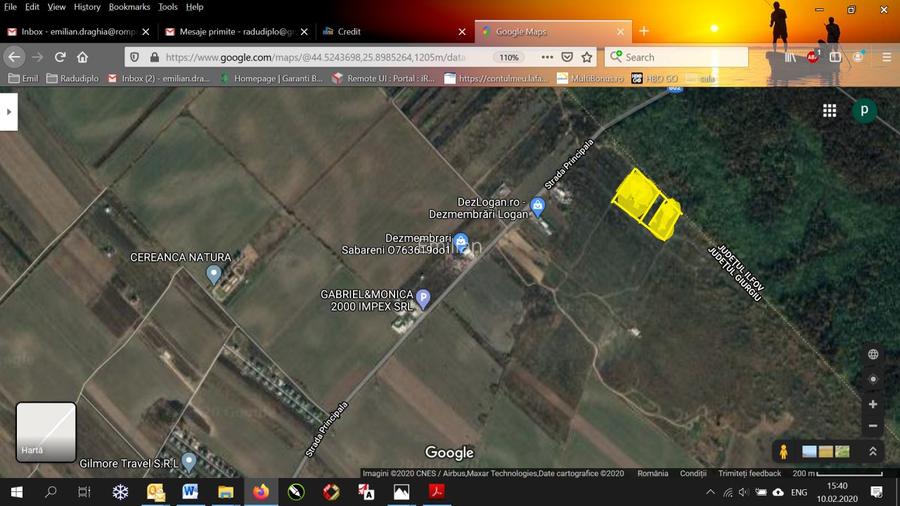Zoom in the map with plus button

[873, 404]
